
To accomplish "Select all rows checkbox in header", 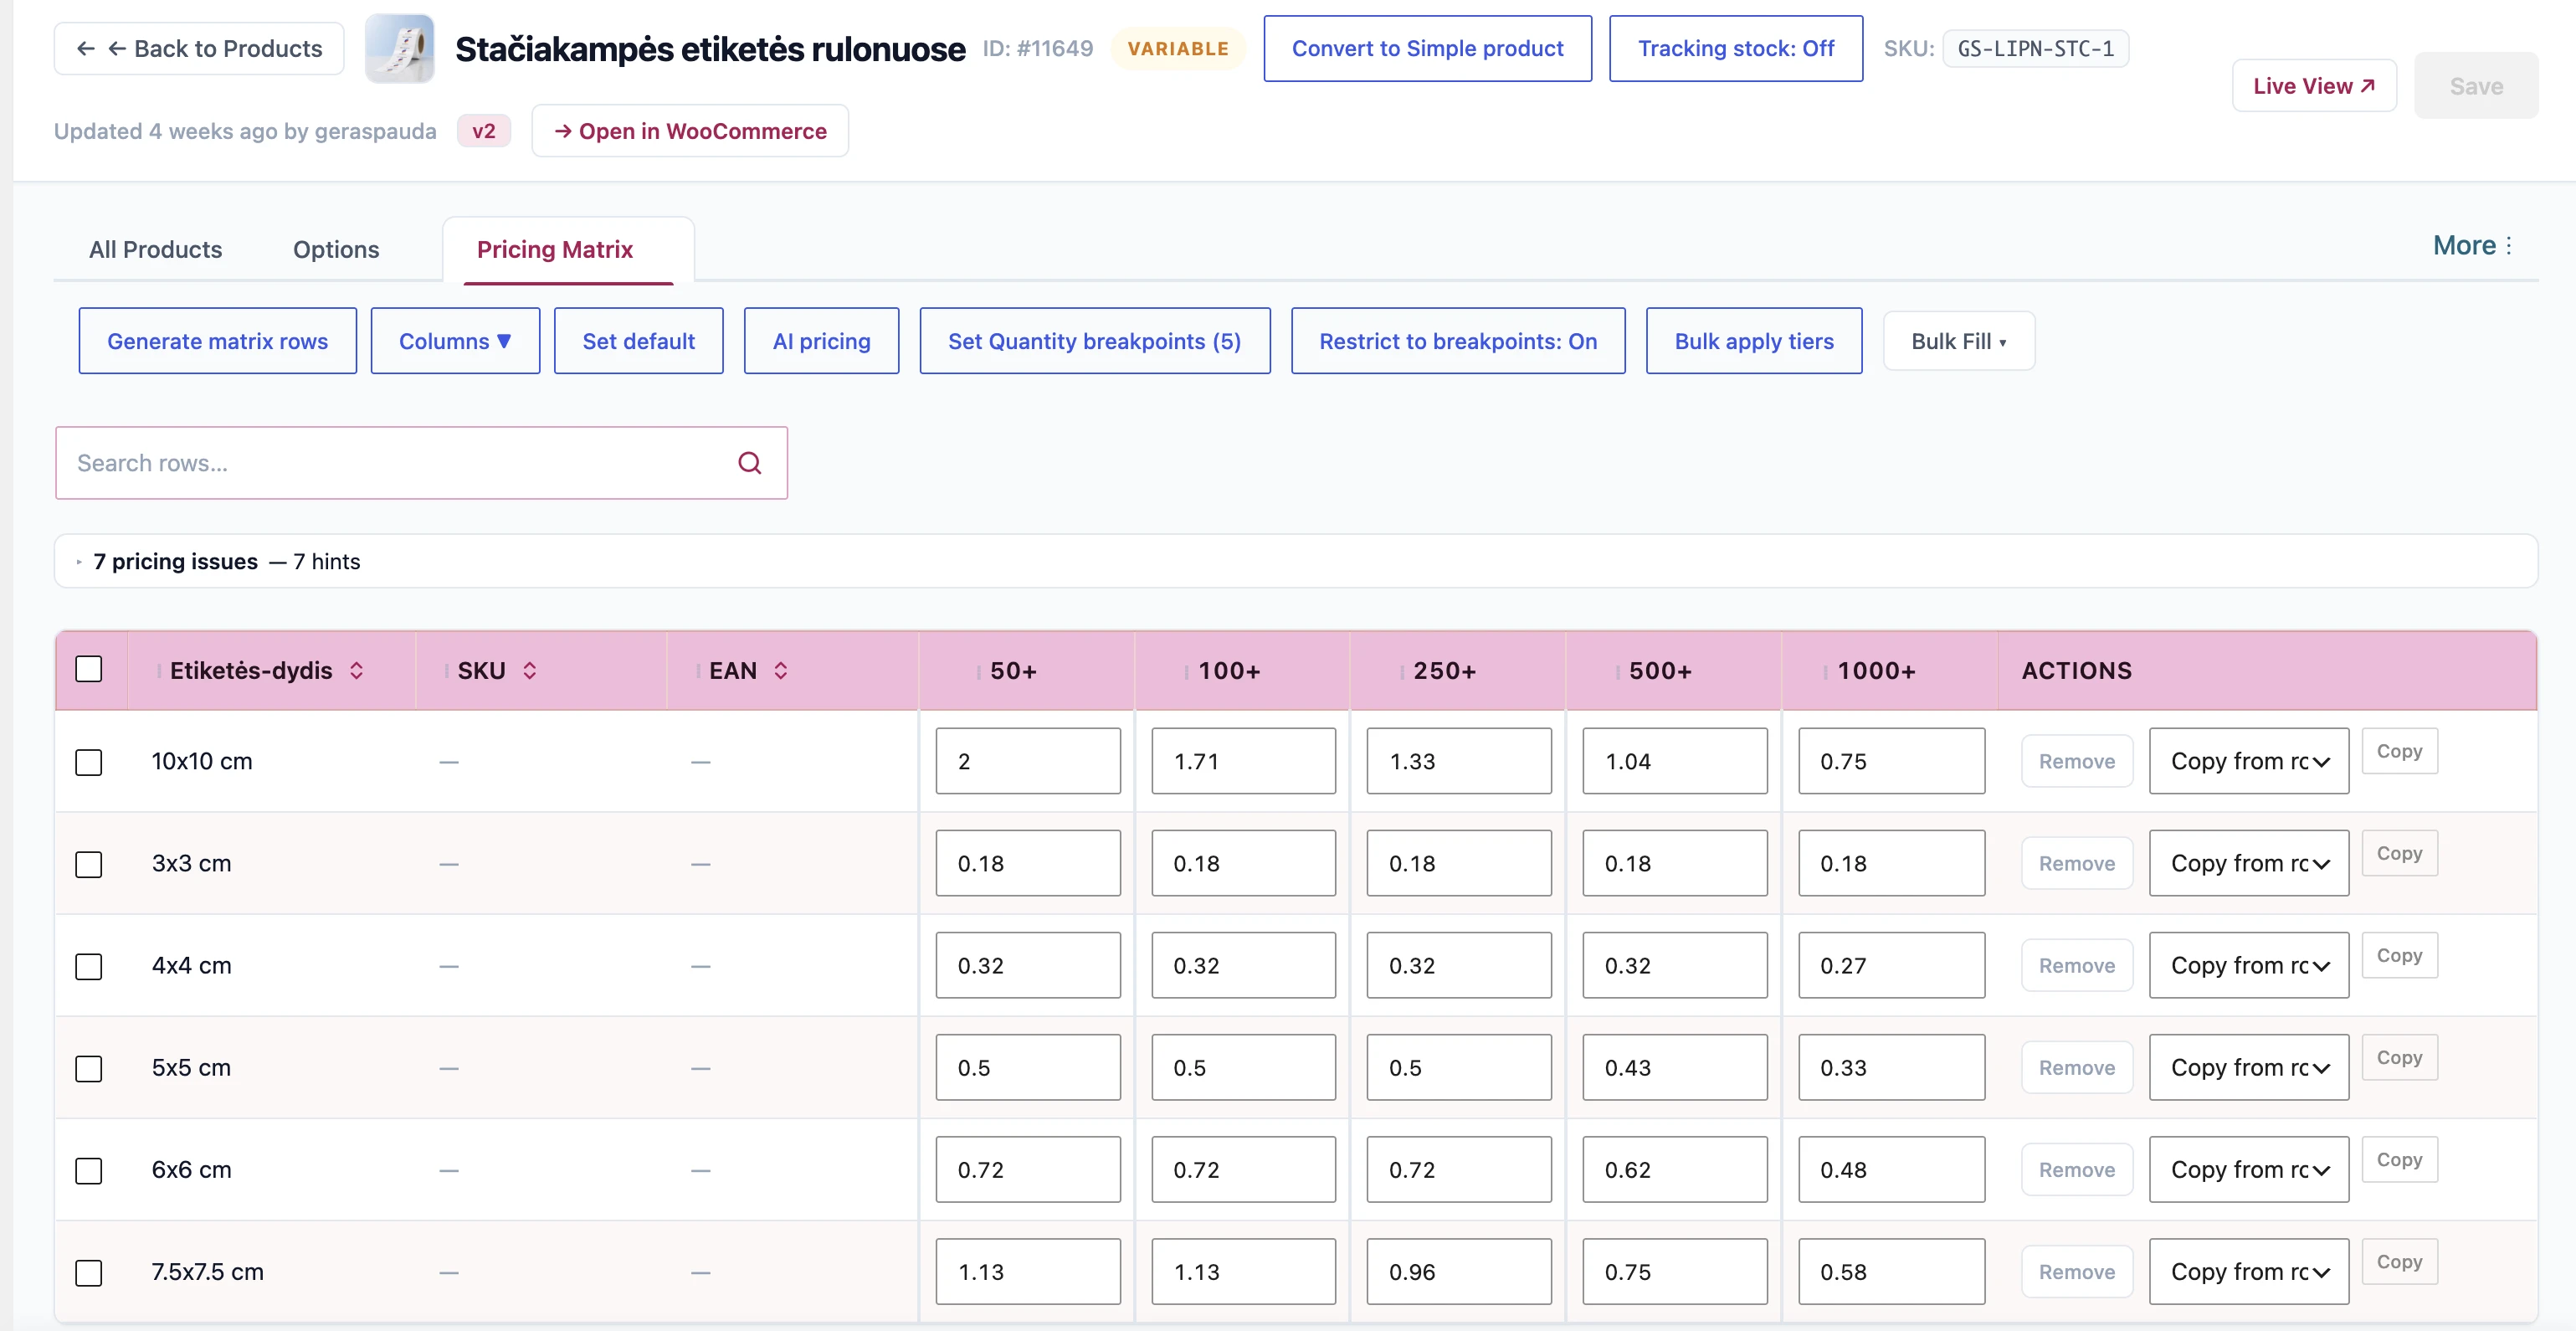I will [x=89, y=669].
